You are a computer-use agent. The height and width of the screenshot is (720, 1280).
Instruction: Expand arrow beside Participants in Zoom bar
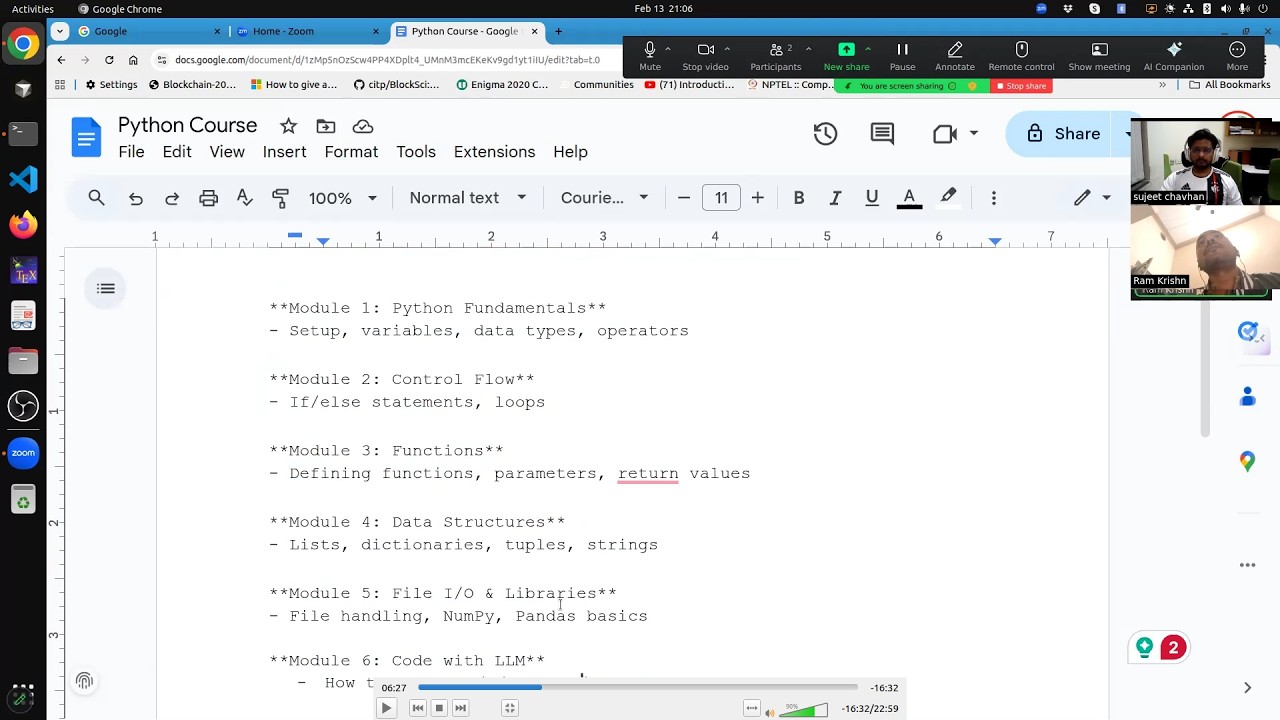point(808,49)
